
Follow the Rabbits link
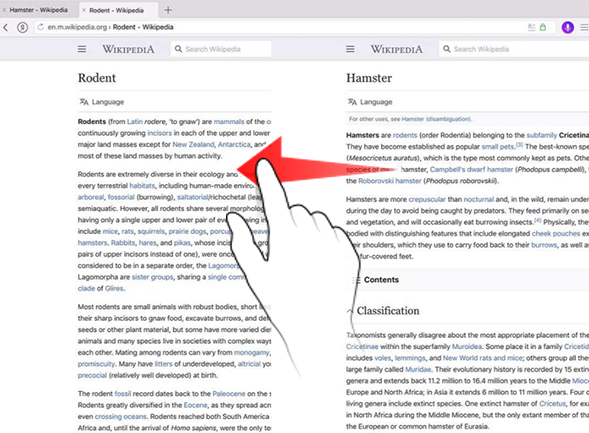(123, 243)
